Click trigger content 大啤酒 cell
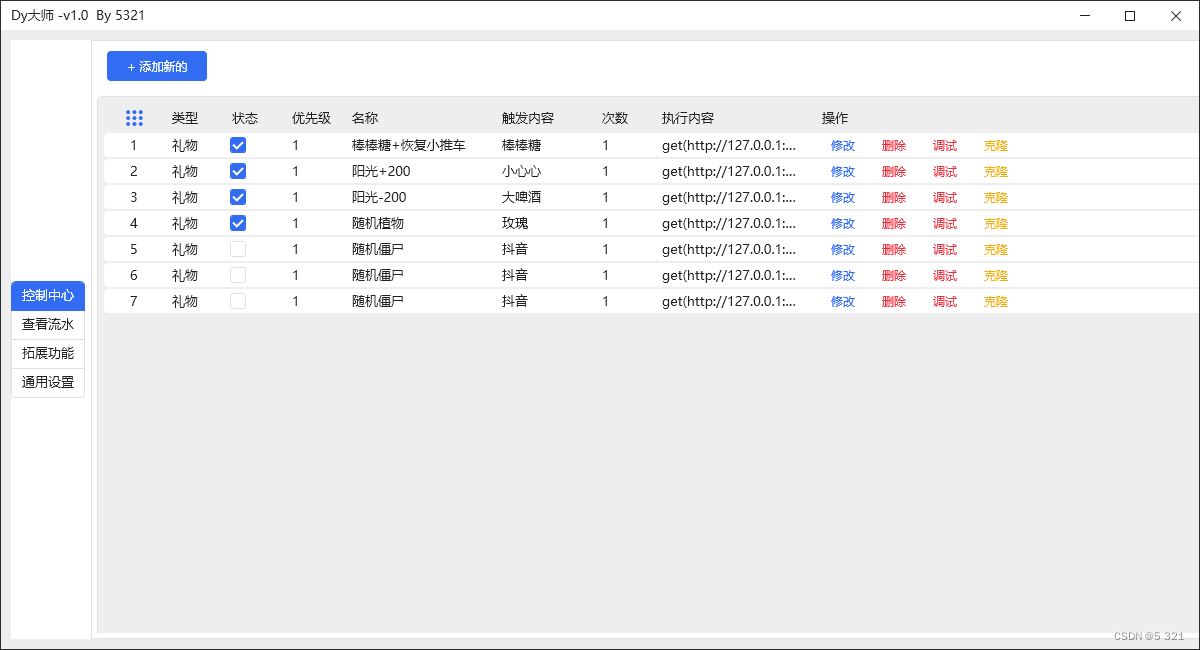 521,197
